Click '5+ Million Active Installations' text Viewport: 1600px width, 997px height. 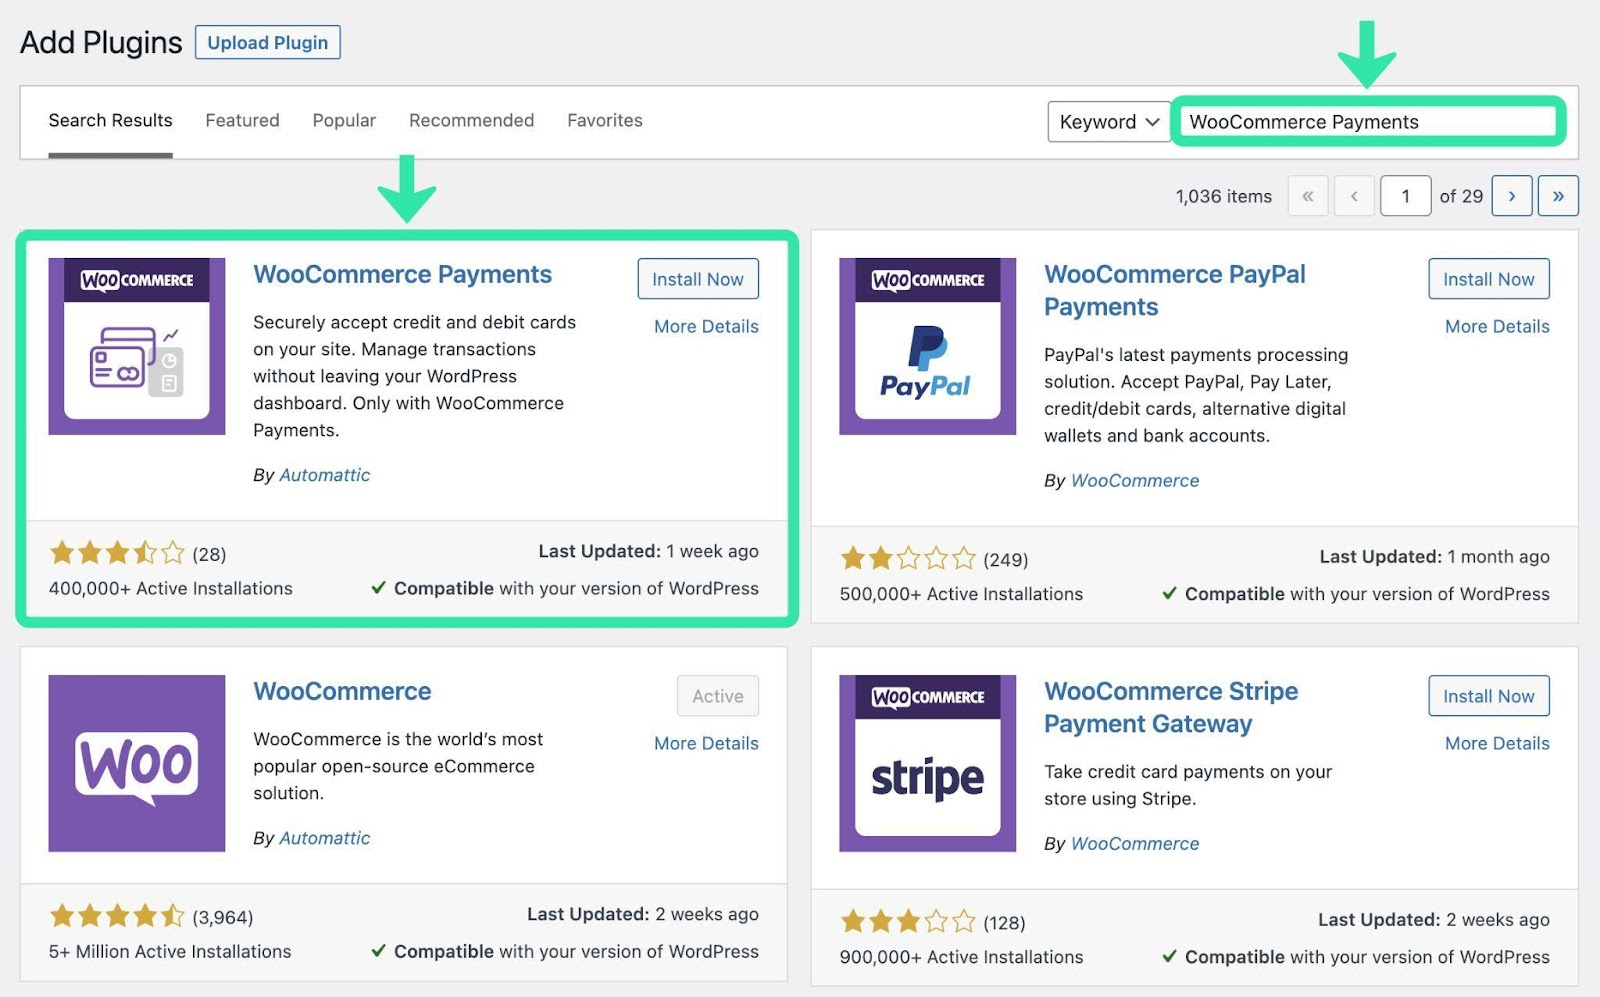(x=170, y=951)
